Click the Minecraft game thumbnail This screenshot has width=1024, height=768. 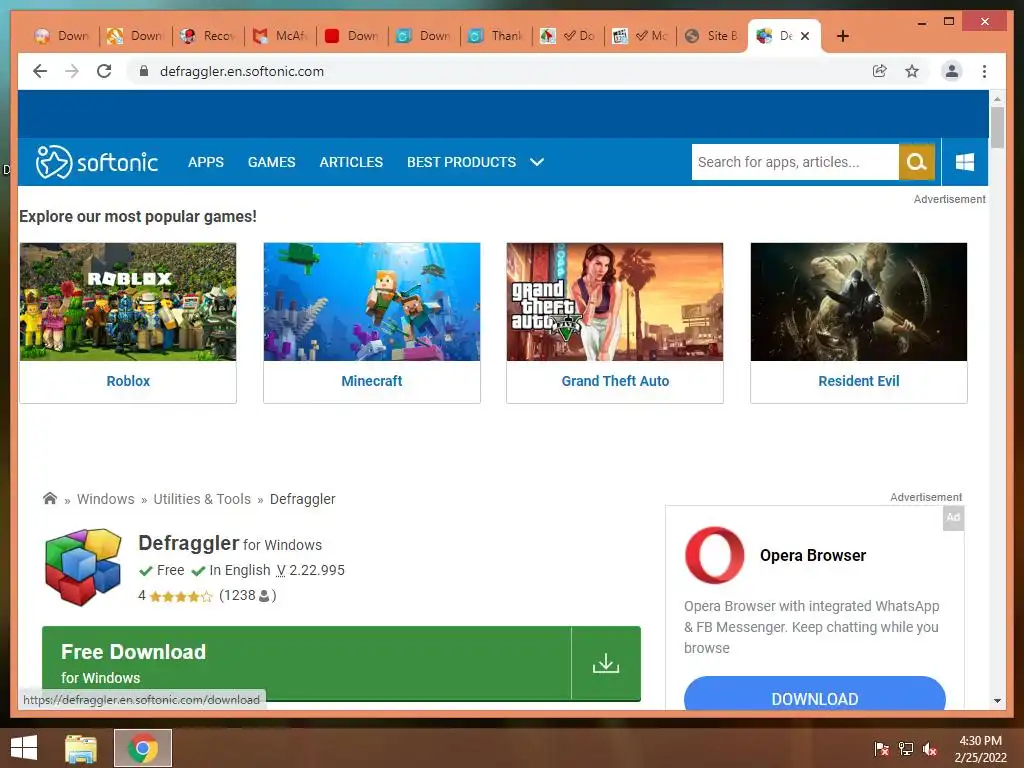[372, 302]
